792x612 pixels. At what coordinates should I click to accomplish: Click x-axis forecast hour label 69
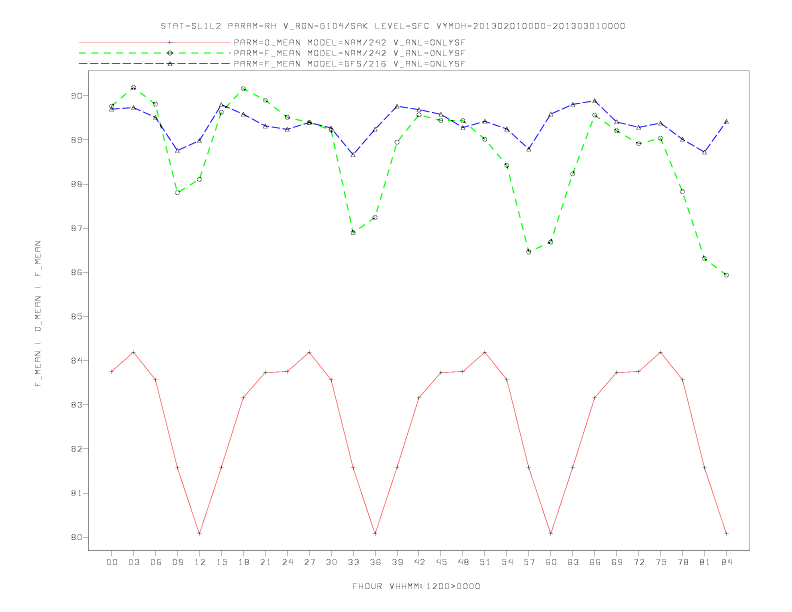click(x=617, y=562)
